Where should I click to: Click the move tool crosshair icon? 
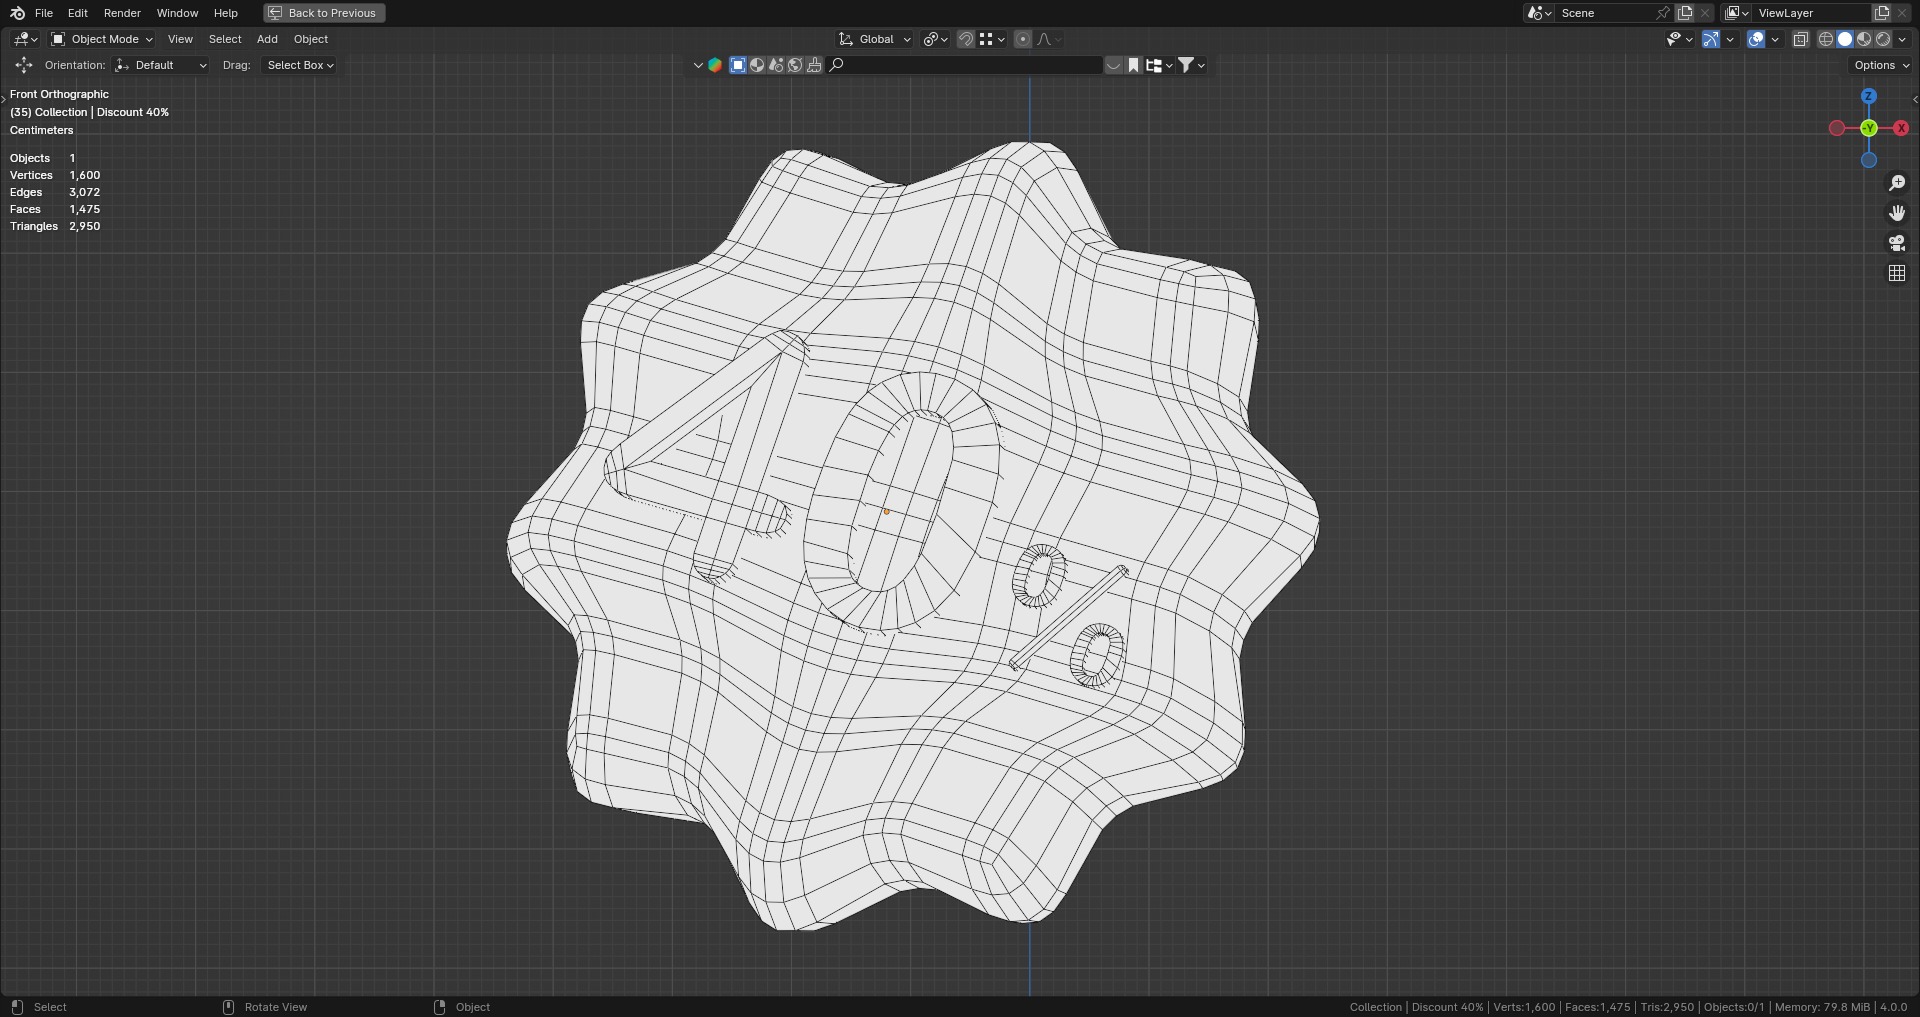pyautogui.click(x=24, y=65)
